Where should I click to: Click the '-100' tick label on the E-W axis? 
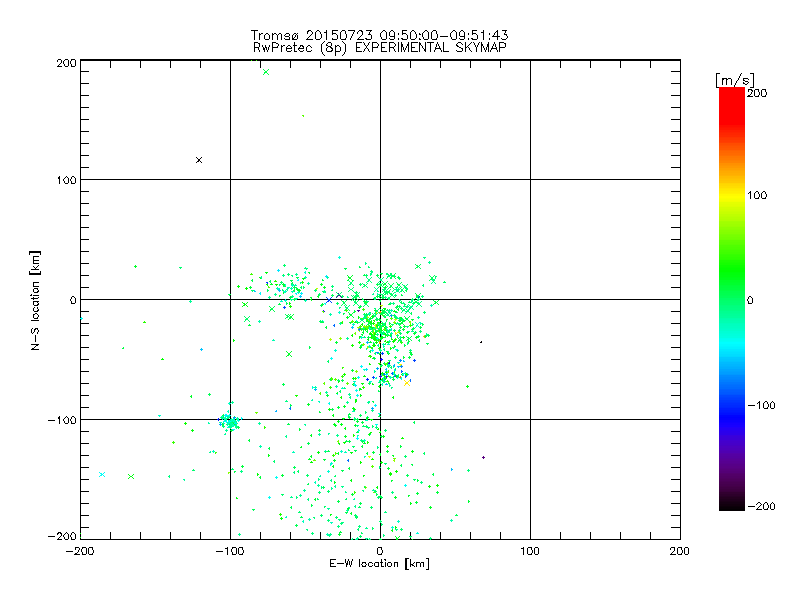tap(230, 551)
